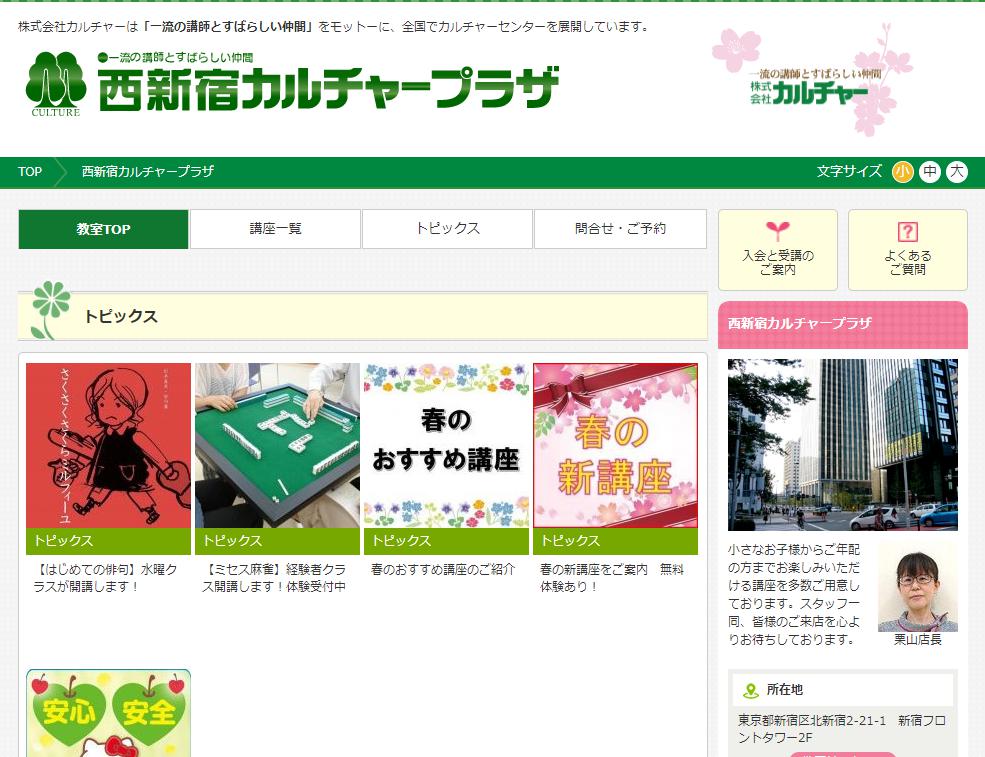Go to 問合せ・ご予約 tab

pyautogui.click(x=620, y=229)
